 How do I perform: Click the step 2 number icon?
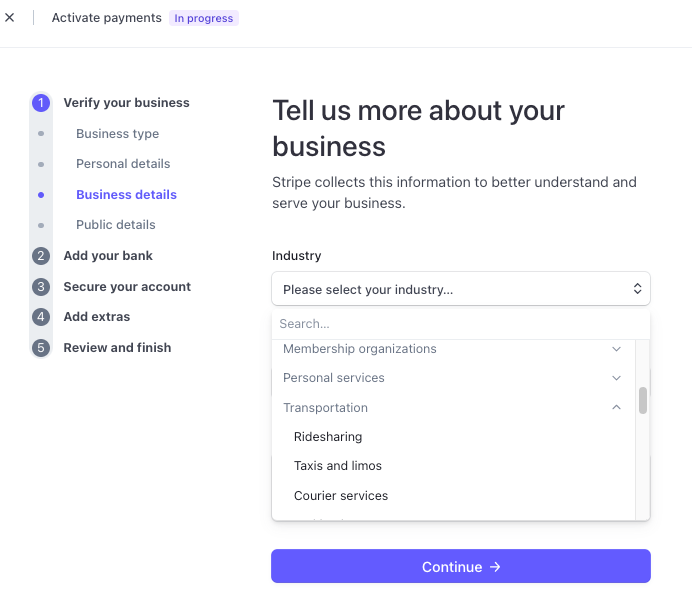pyautogui.click(x=41, y=256)
